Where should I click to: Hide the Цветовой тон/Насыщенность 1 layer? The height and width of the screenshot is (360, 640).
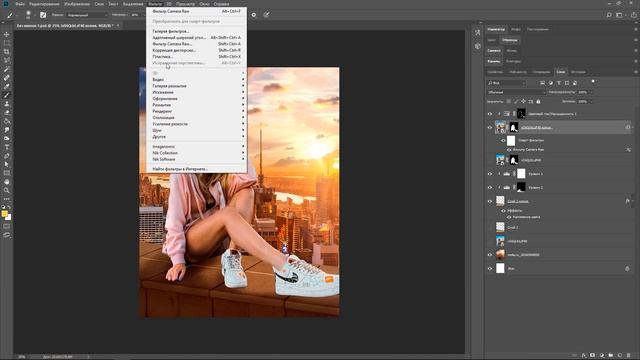click(490, 114)
